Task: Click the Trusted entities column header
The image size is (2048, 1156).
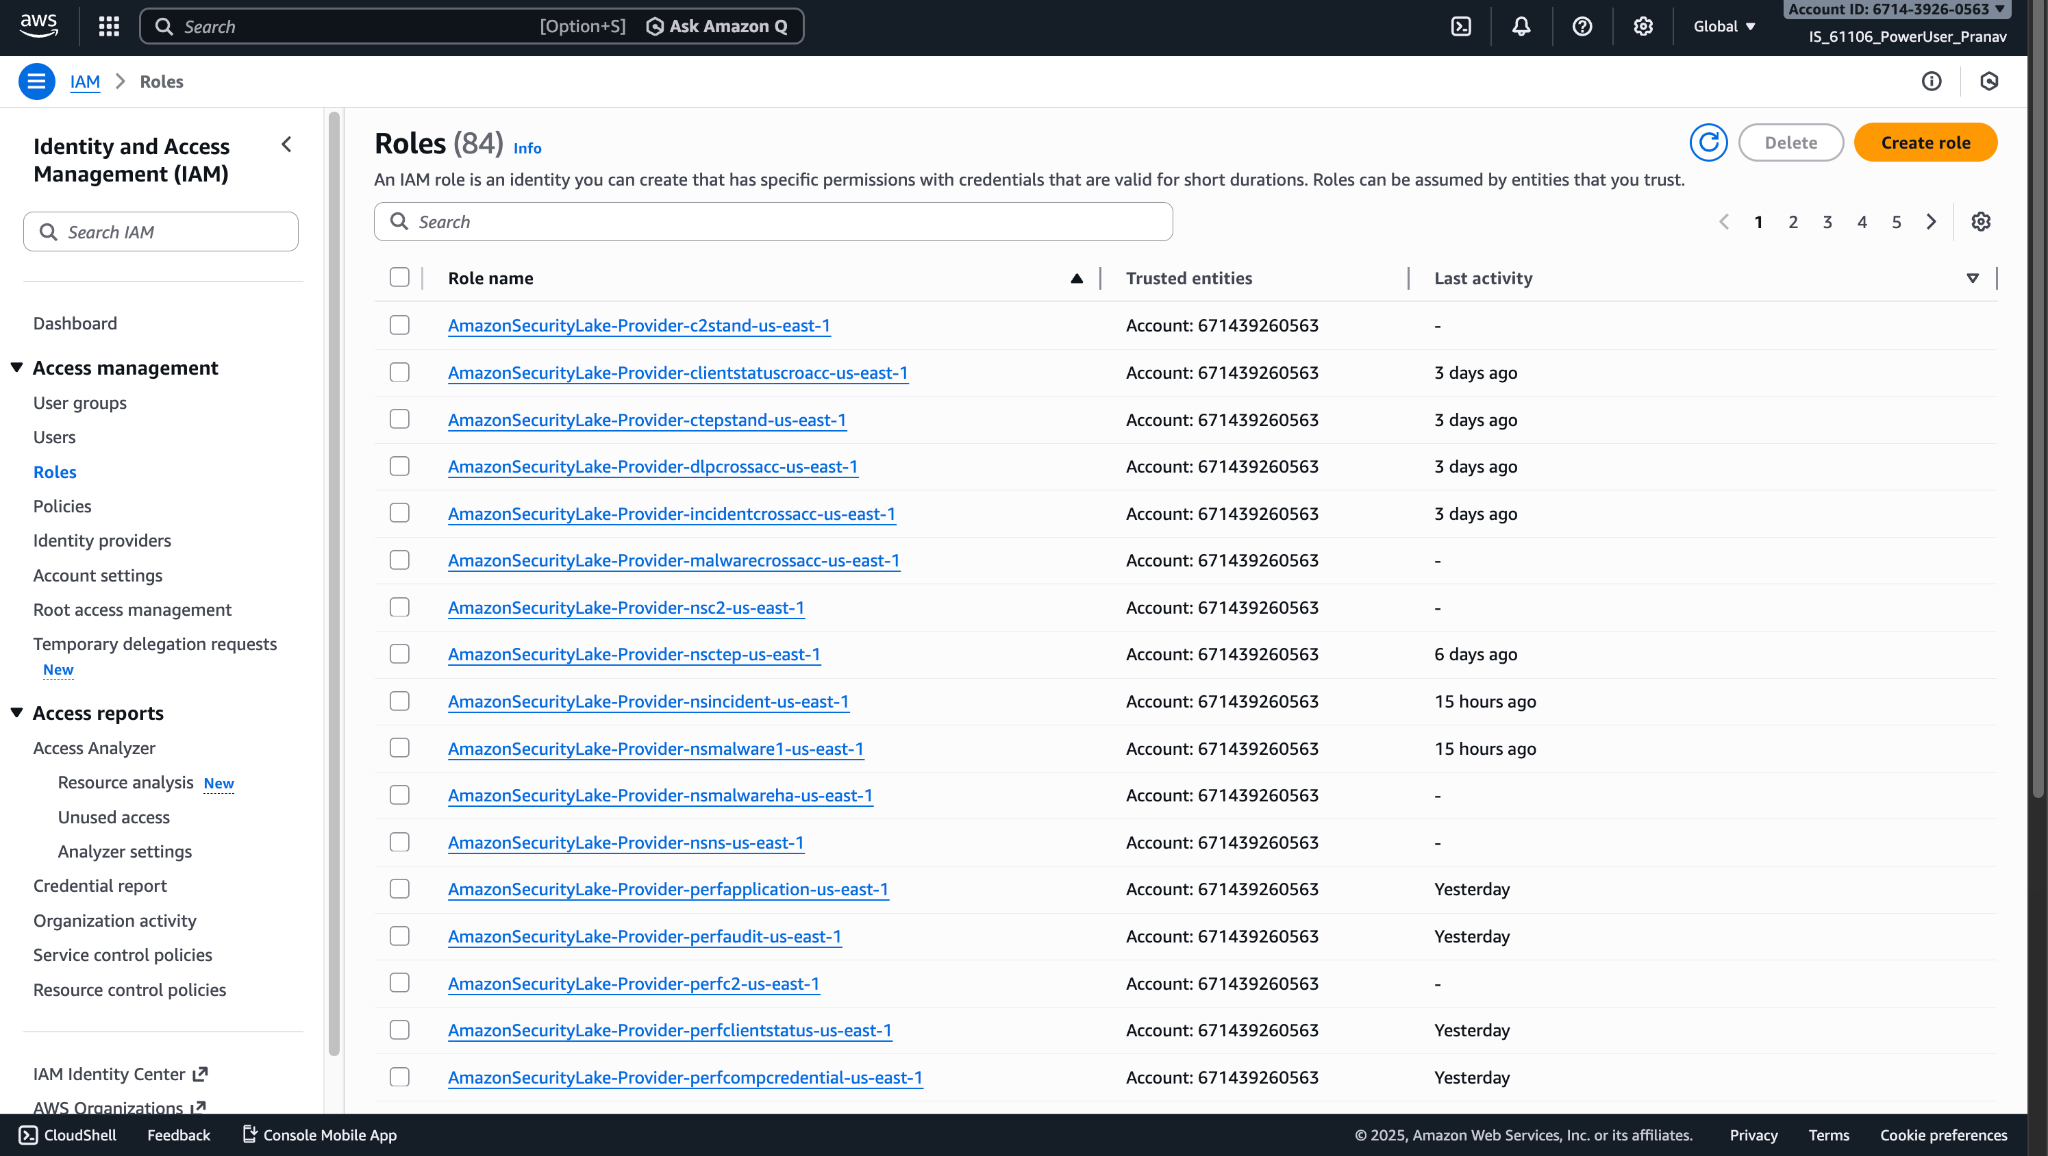Action: tap(1189, 279)
